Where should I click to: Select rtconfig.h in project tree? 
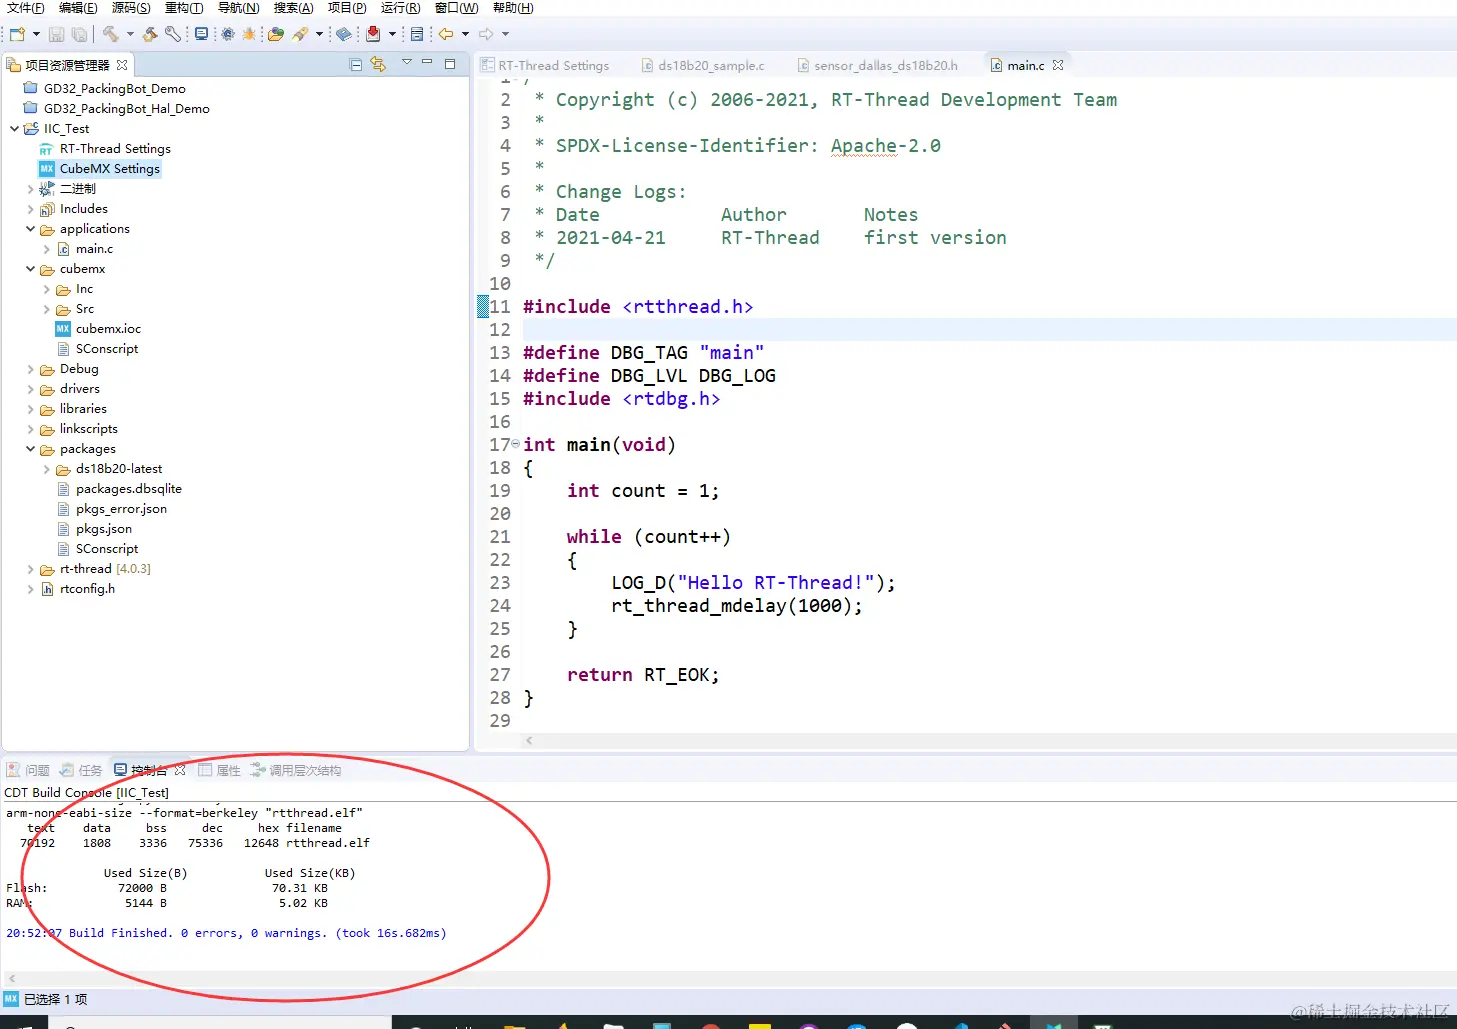pyautogui.click(x=78, y=589)
